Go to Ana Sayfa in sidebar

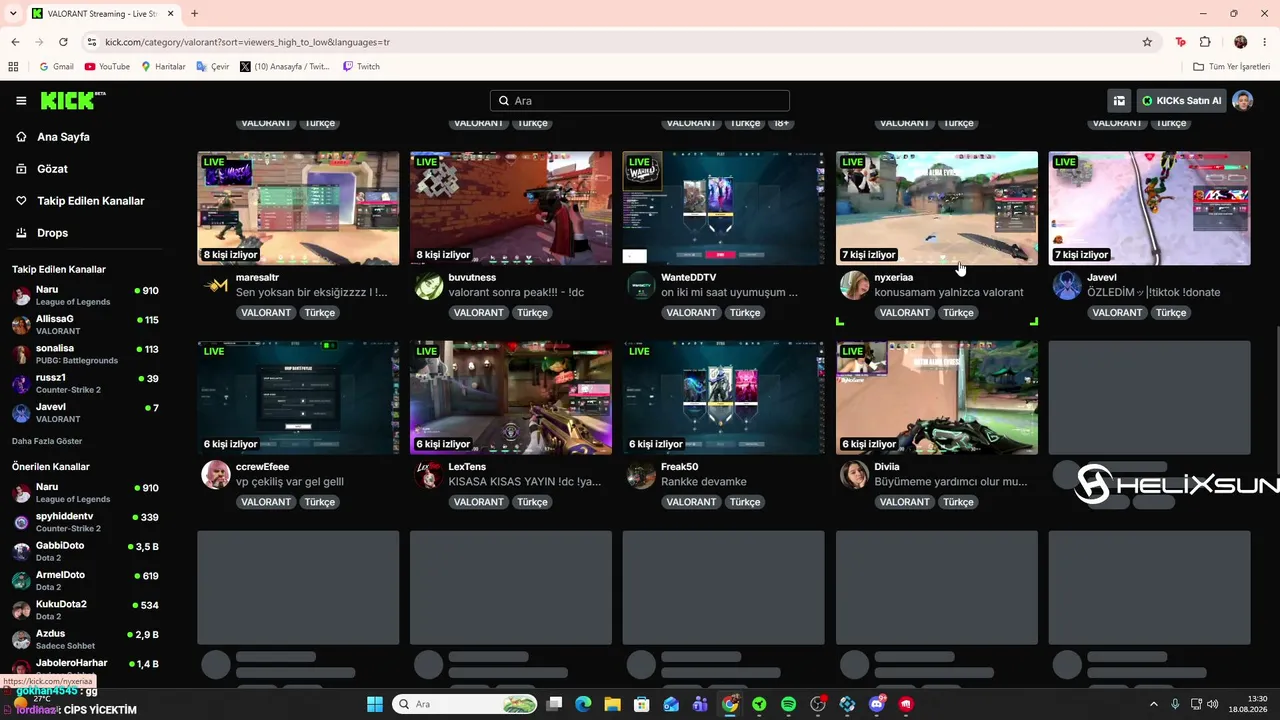coord(63,137)
